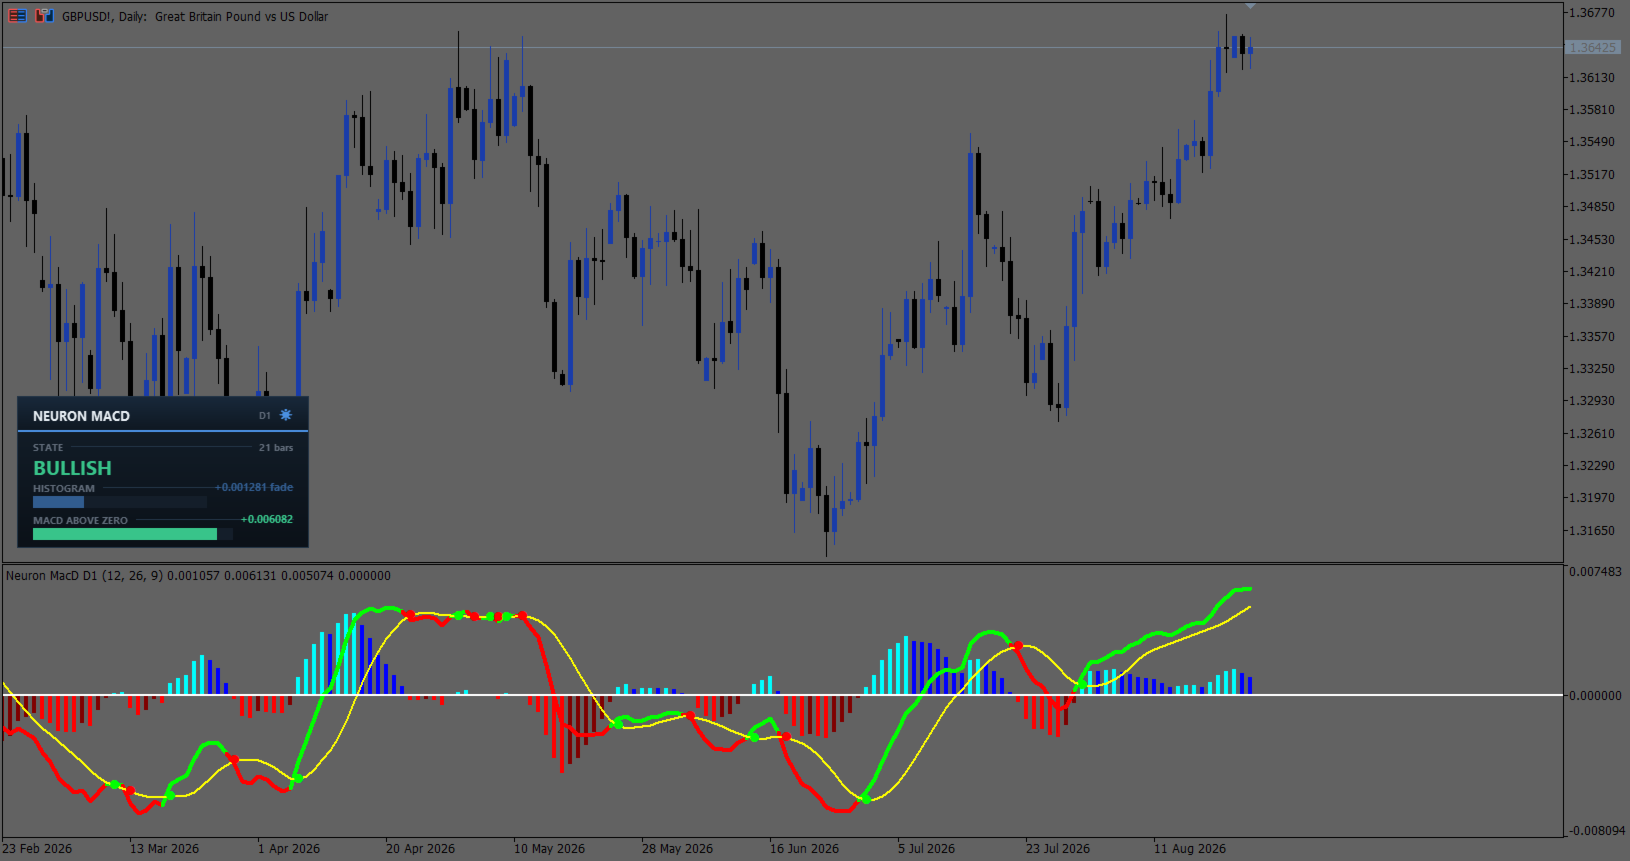Screen dimensions: 1630x861
Task: Click the MACD above zero green bar
Action: tap(125, 534)
